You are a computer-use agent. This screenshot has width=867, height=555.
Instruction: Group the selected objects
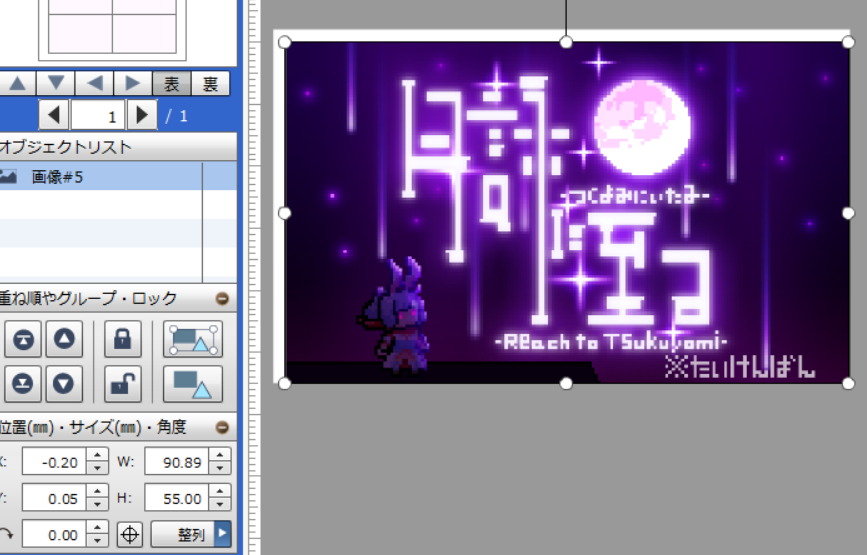(x=193, y=339)
